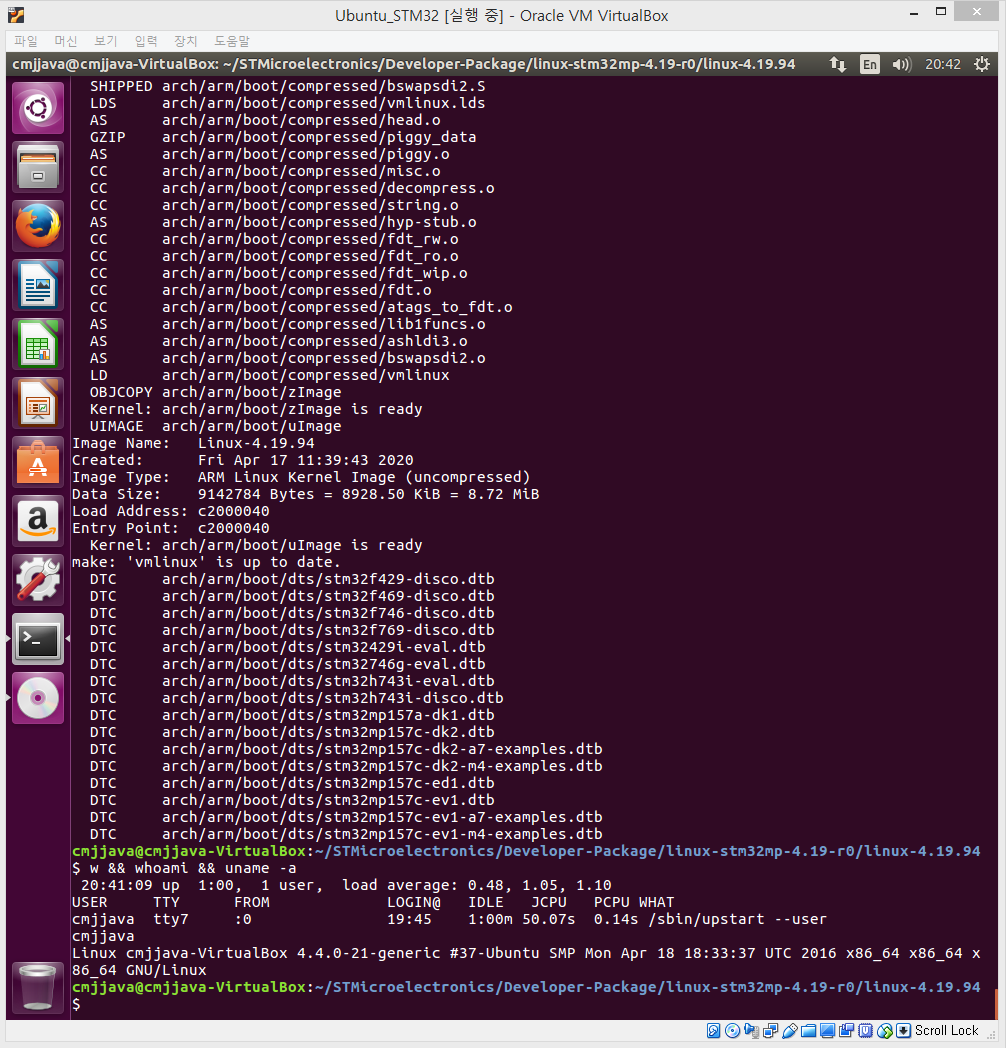This screenshot has width=1006, height=1048.
Task: Click the 'Entry Point: c2000040' line
Action: click(x=170, y=528)
